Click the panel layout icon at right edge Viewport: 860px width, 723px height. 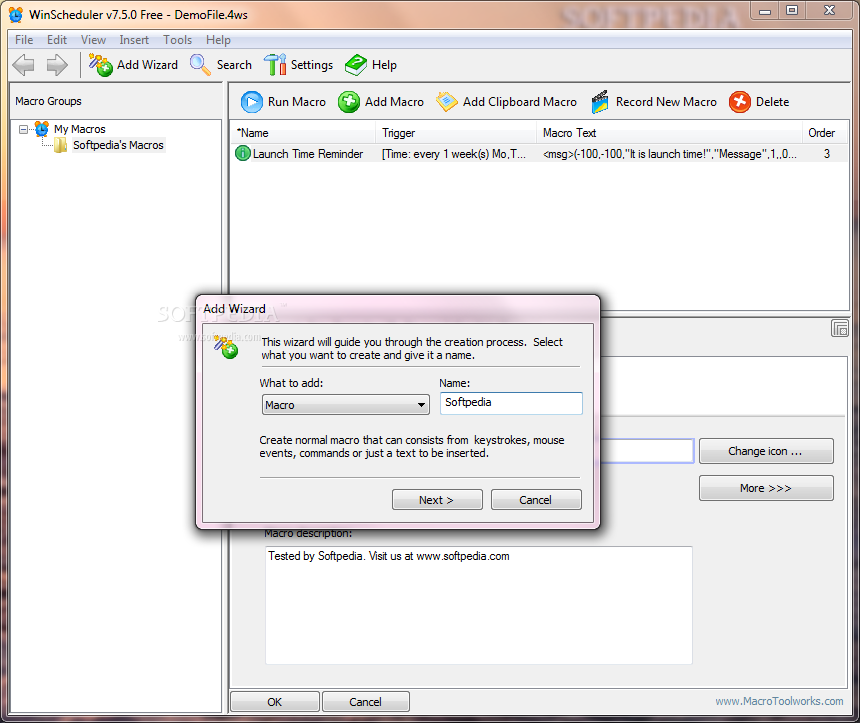pos(840,329)
